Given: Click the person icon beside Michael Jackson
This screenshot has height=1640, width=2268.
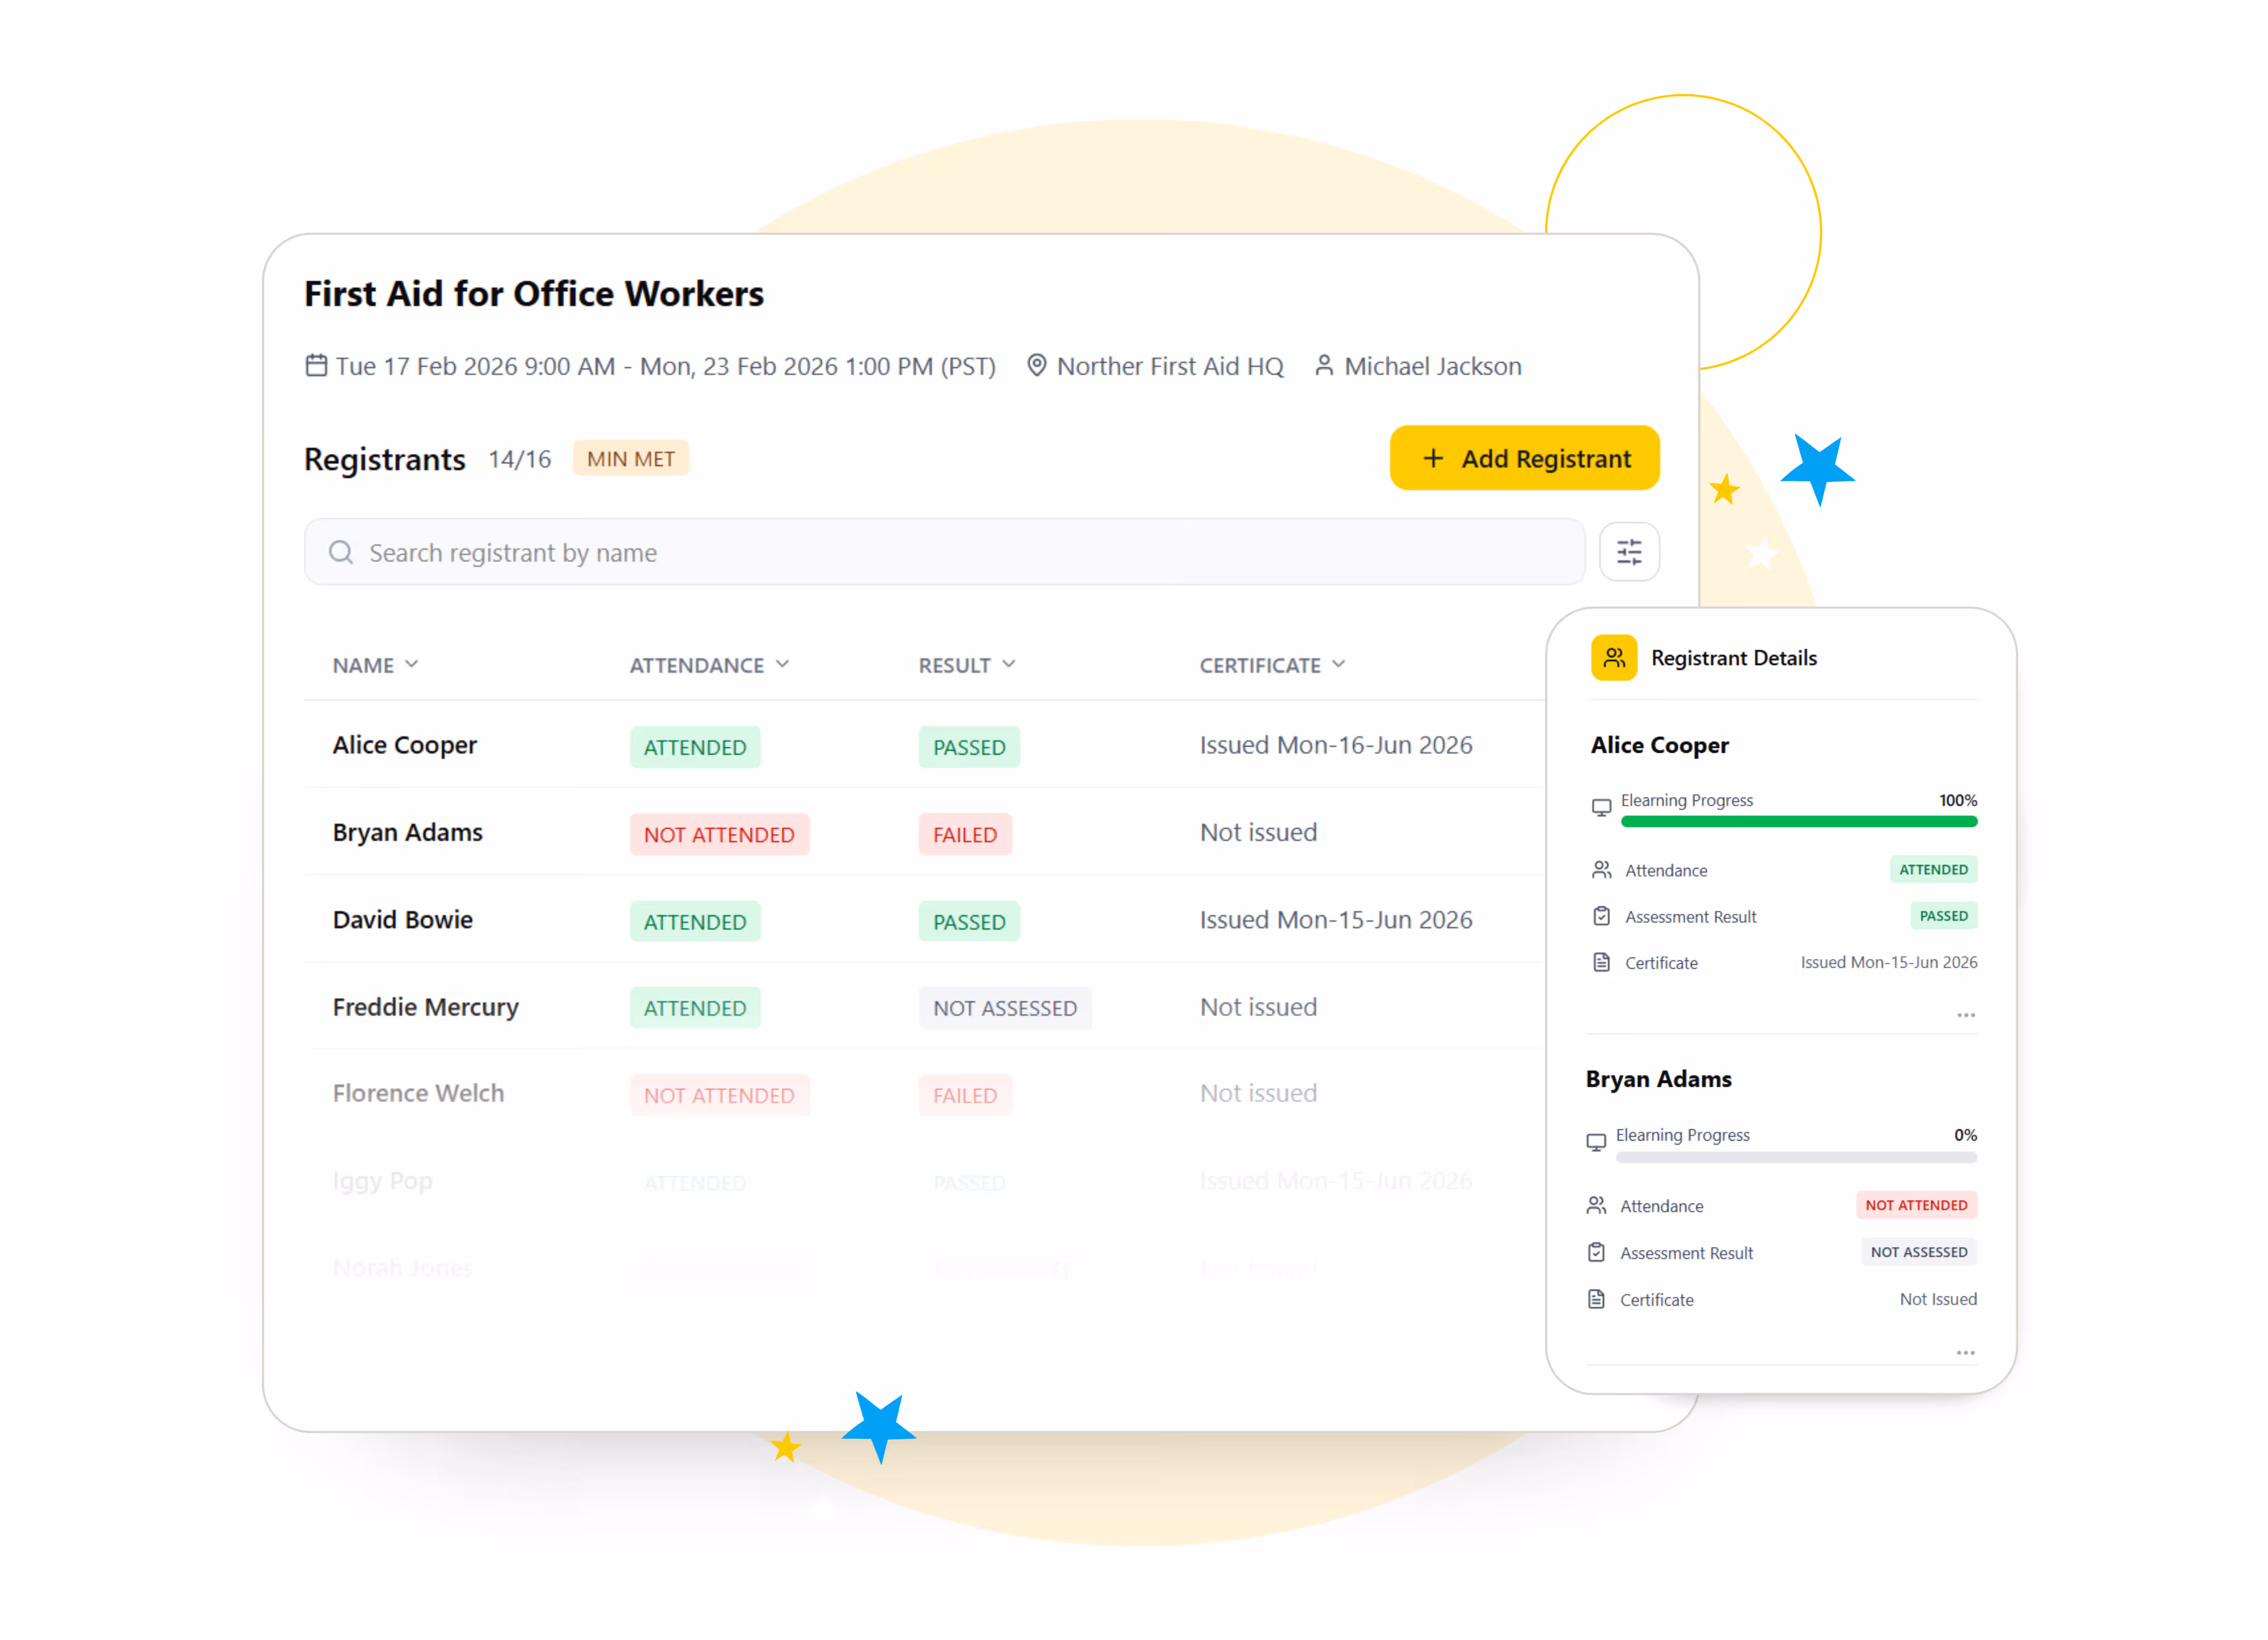Looking at the screenshot, I should pyautogui.click(x=1324, y=365).
